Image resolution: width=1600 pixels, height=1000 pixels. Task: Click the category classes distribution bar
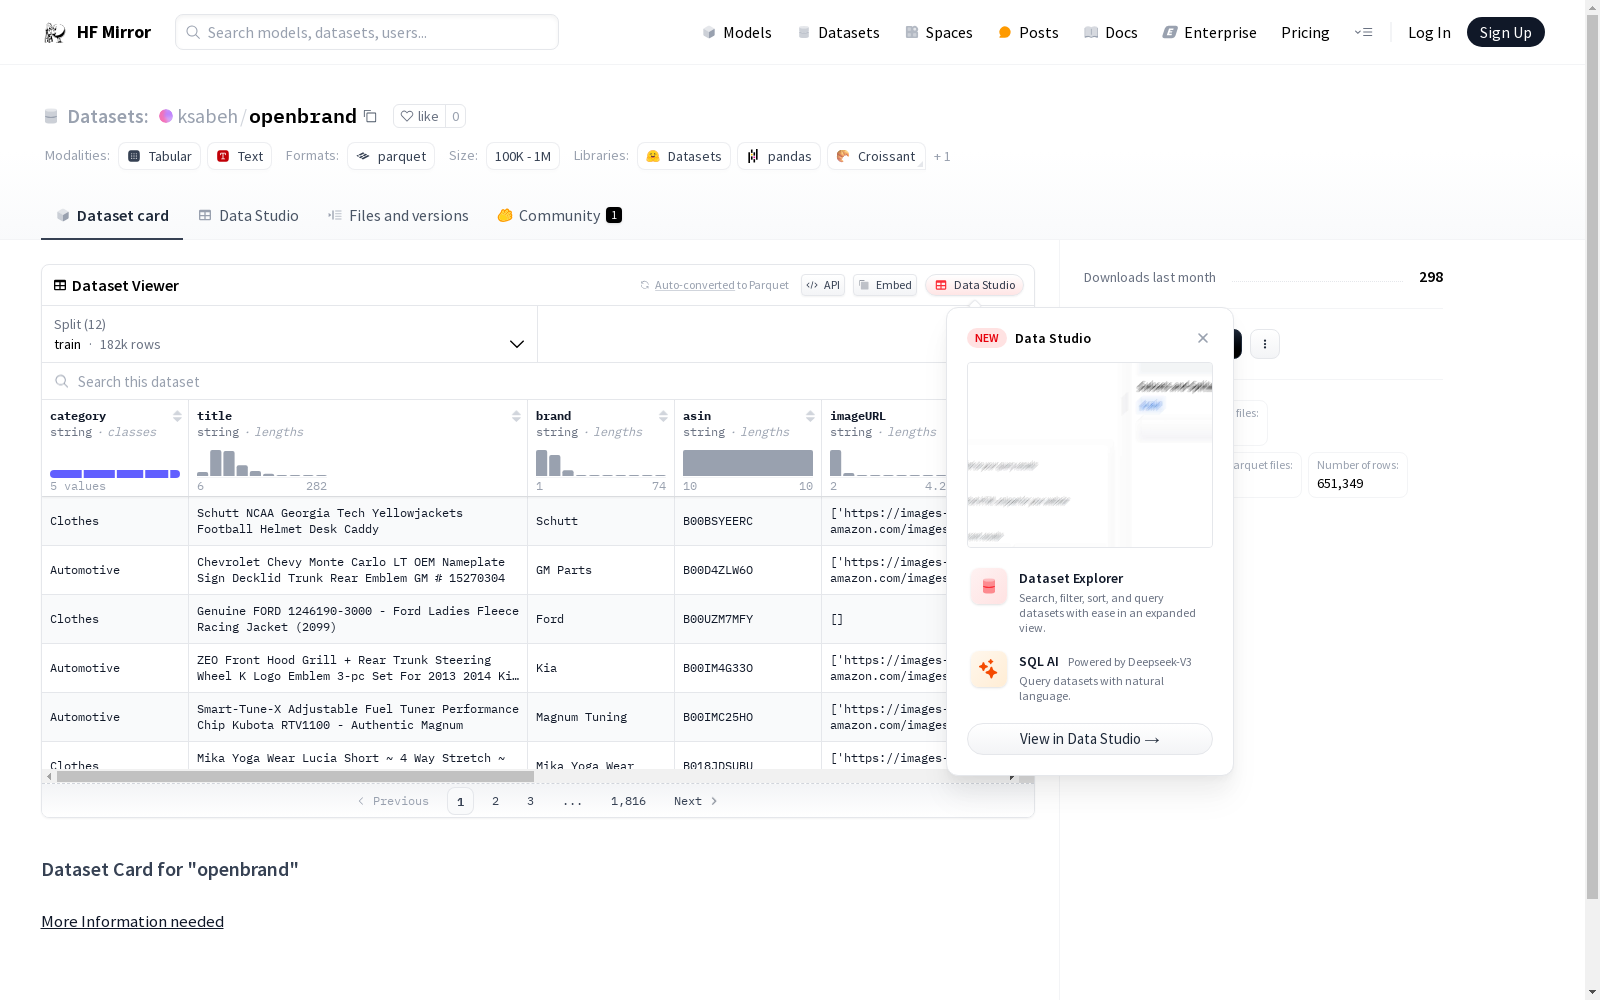tap(115, 474)
